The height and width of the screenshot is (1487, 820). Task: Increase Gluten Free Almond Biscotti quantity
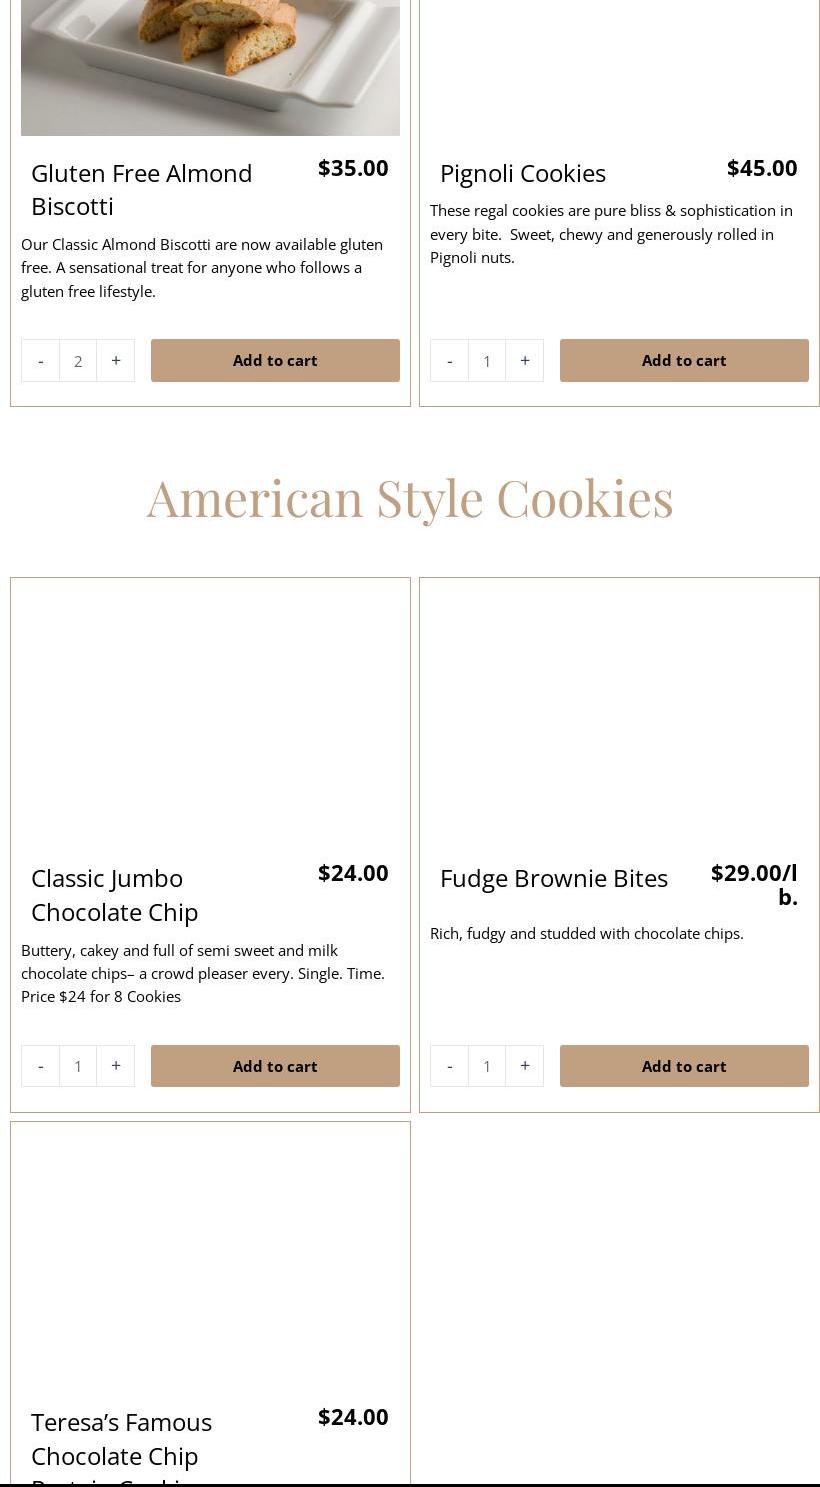coord(116,361)
